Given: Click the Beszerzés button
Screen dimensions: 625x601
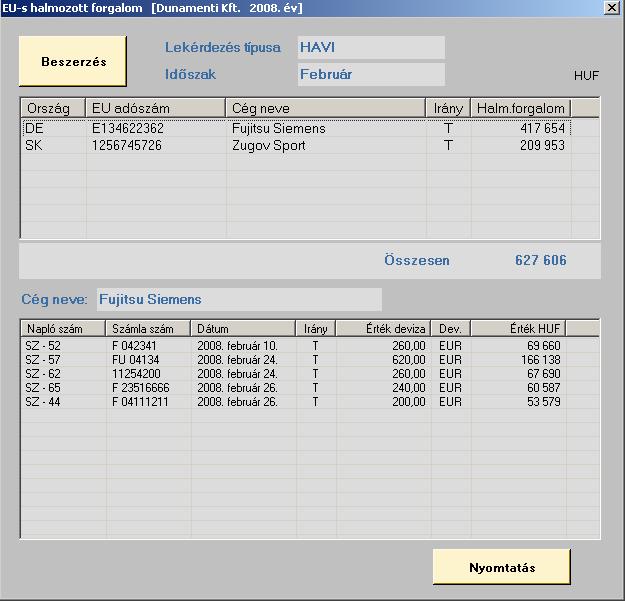Looking at the screenshot, I should [73, 61].
